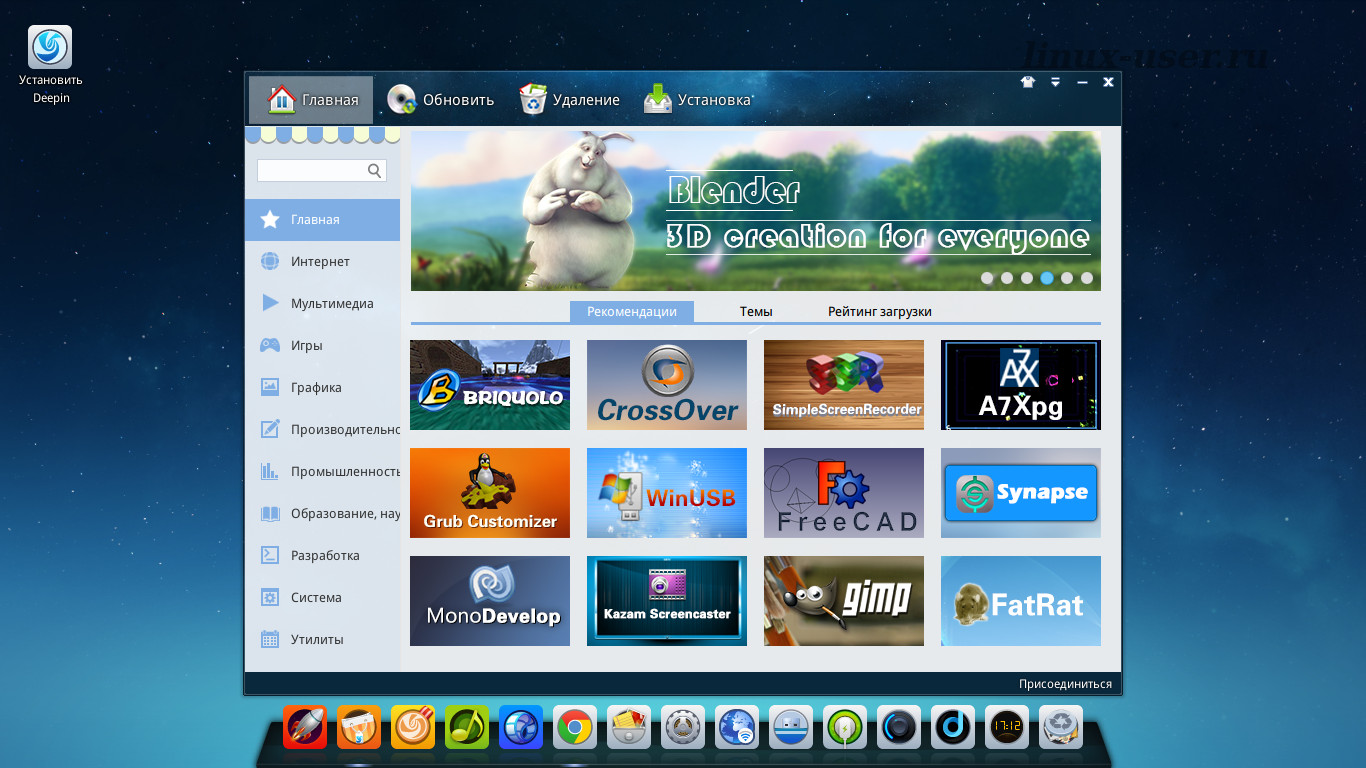Screen dimensions: 1366x768
Task: Click the Присоединиться link
Action: click(x=1065, y=684)
